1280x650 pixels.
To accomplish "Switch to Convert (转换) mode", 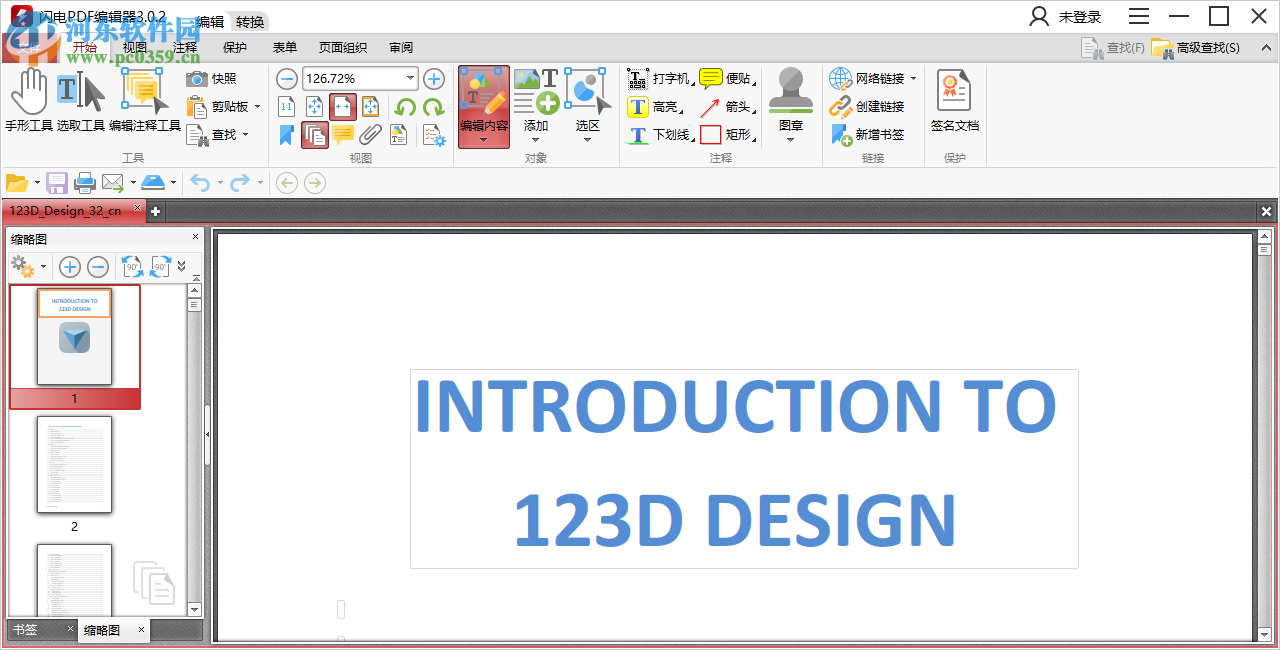I will [x=250, y=21].
